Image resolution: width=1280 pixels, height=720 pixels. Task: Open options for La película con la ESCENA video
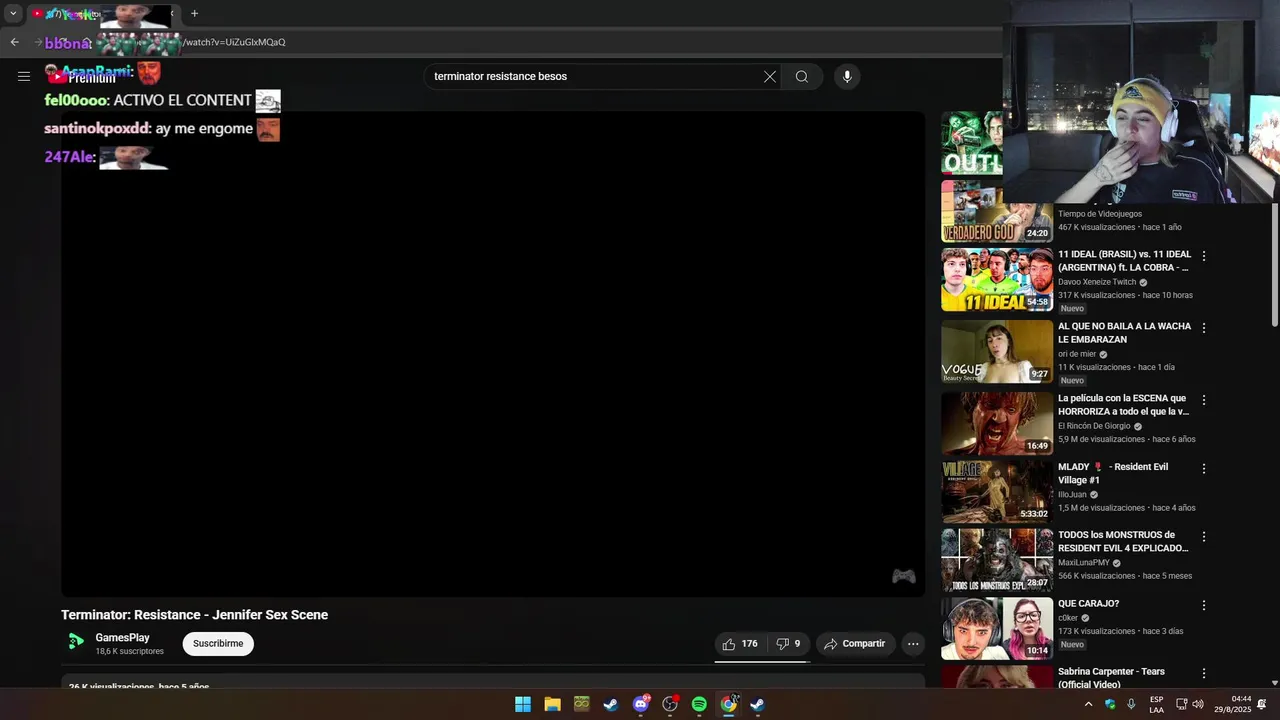(1204, 400)
